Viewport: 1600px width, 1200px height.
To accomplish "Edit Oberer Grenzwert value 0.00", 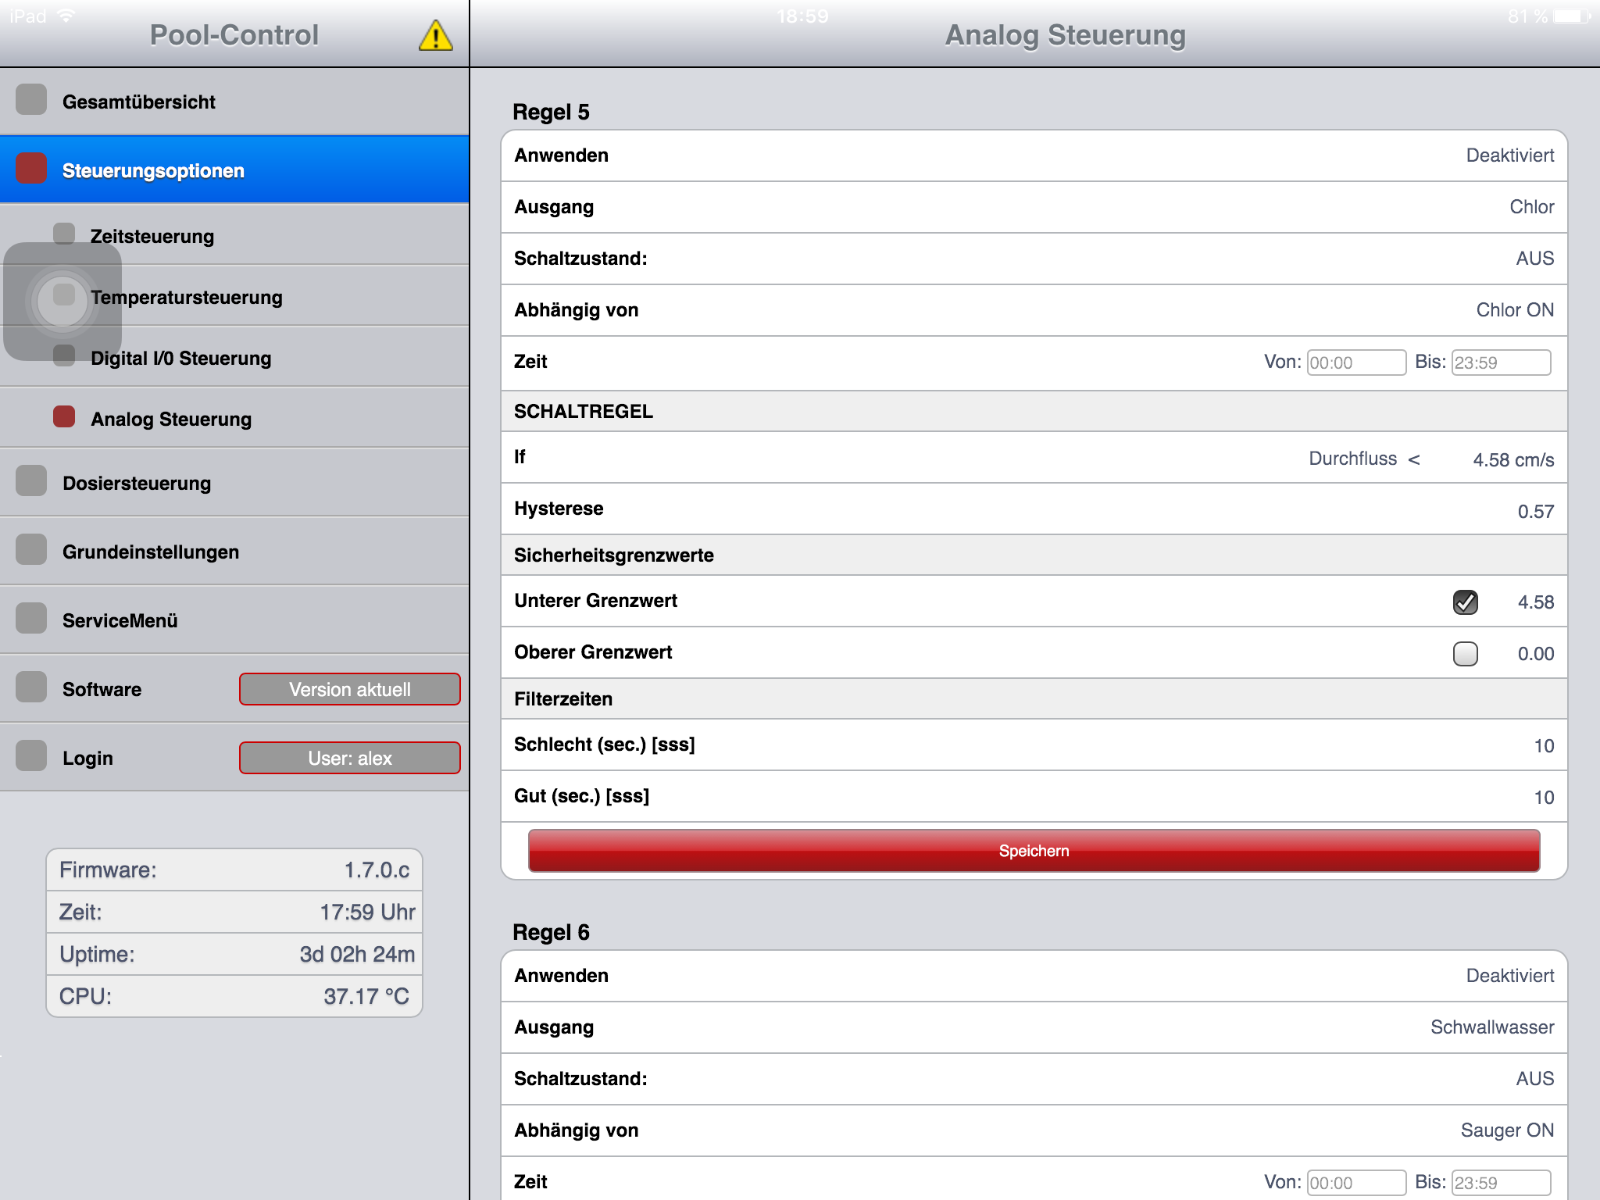I will pyautogui.click(x=1535, y=654).
